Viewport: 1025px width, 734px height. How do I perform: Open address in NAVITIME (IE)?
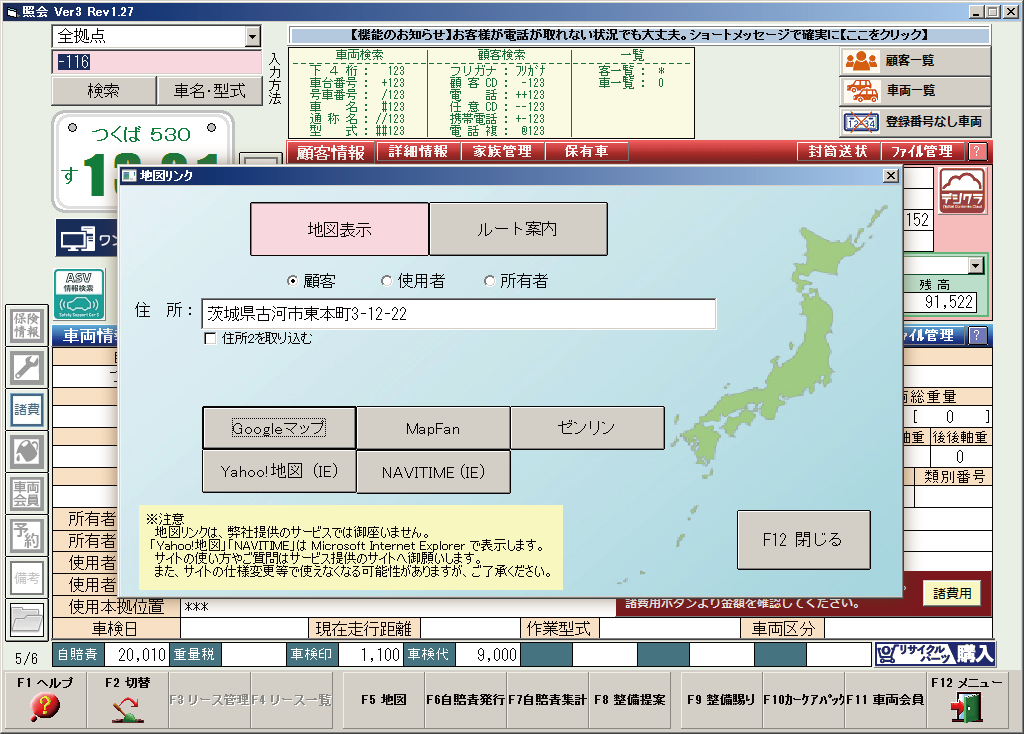point(433,471)
